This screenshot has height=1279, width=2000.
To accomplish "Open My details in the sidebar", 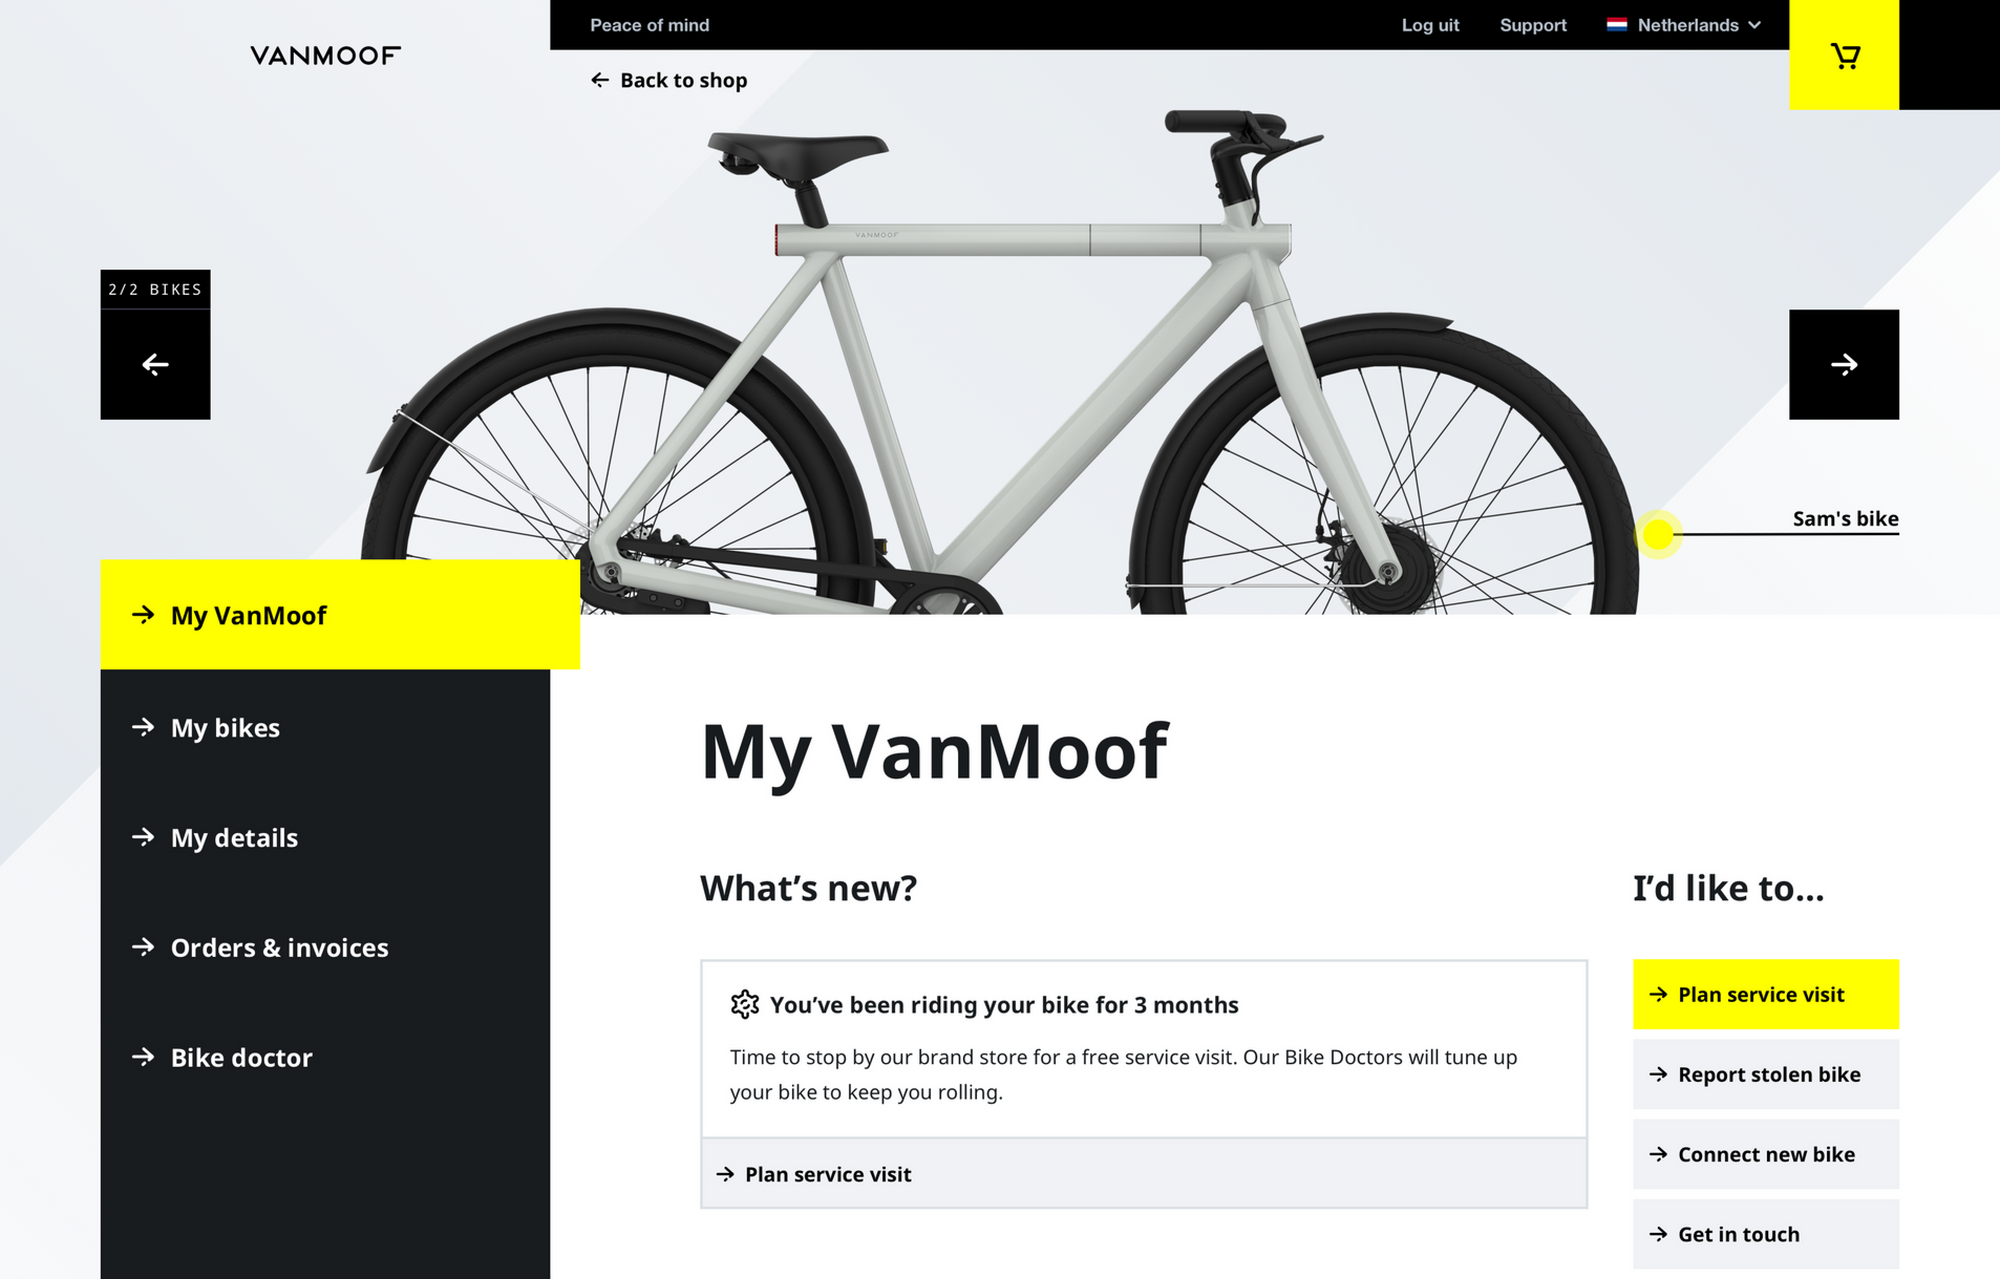I will coord(234,838).
